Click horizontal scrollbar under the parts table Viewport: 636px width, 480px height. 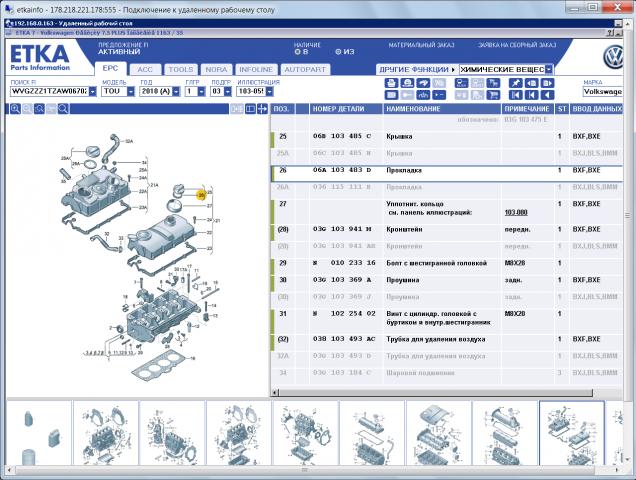436,392
